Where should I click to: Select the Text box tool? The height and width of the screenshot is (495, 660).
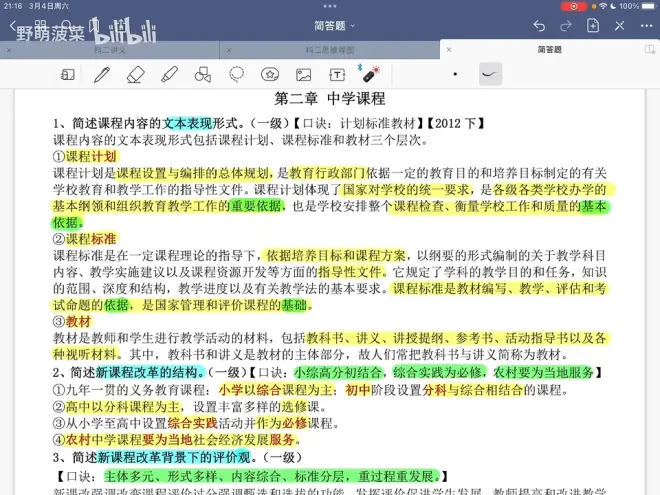[x=338, y=74]
